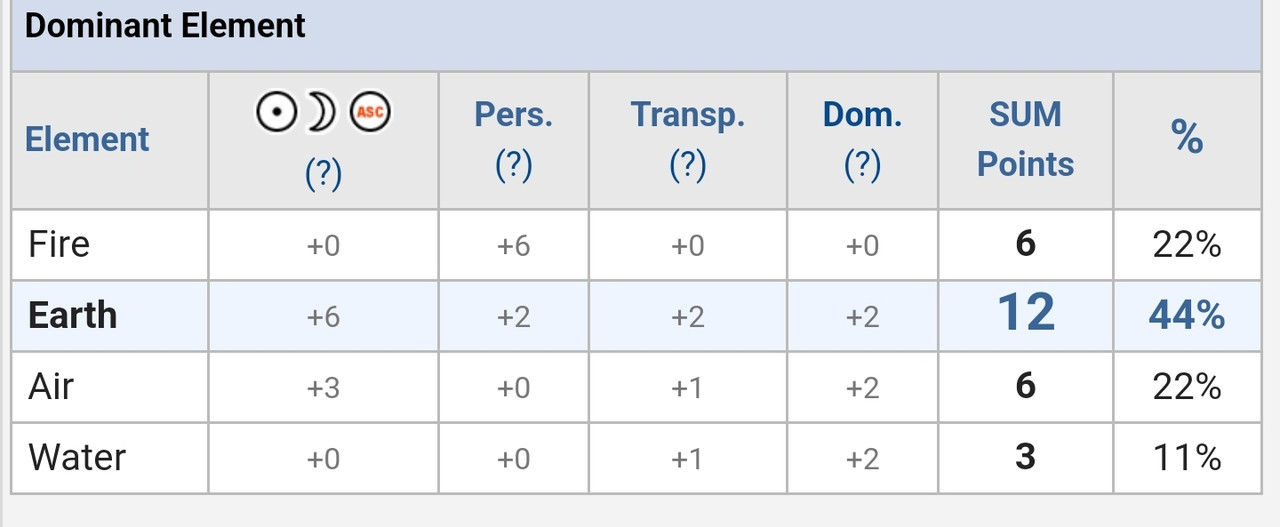This screenshot has height=527, width=1280.
Task: Open help (?) under Sun Moon ASC icons
Action: pos(323,175)
